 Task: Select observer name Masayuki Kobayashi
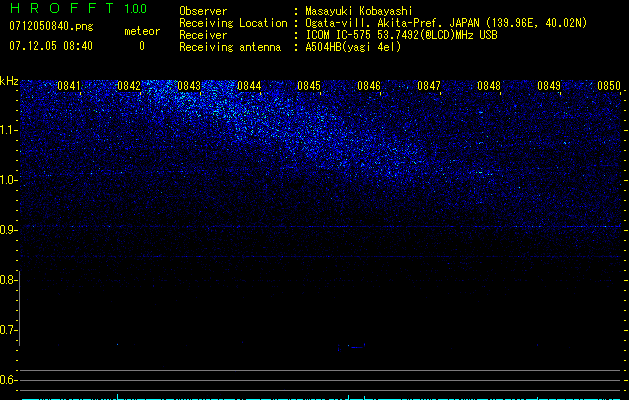coord(359,11)
